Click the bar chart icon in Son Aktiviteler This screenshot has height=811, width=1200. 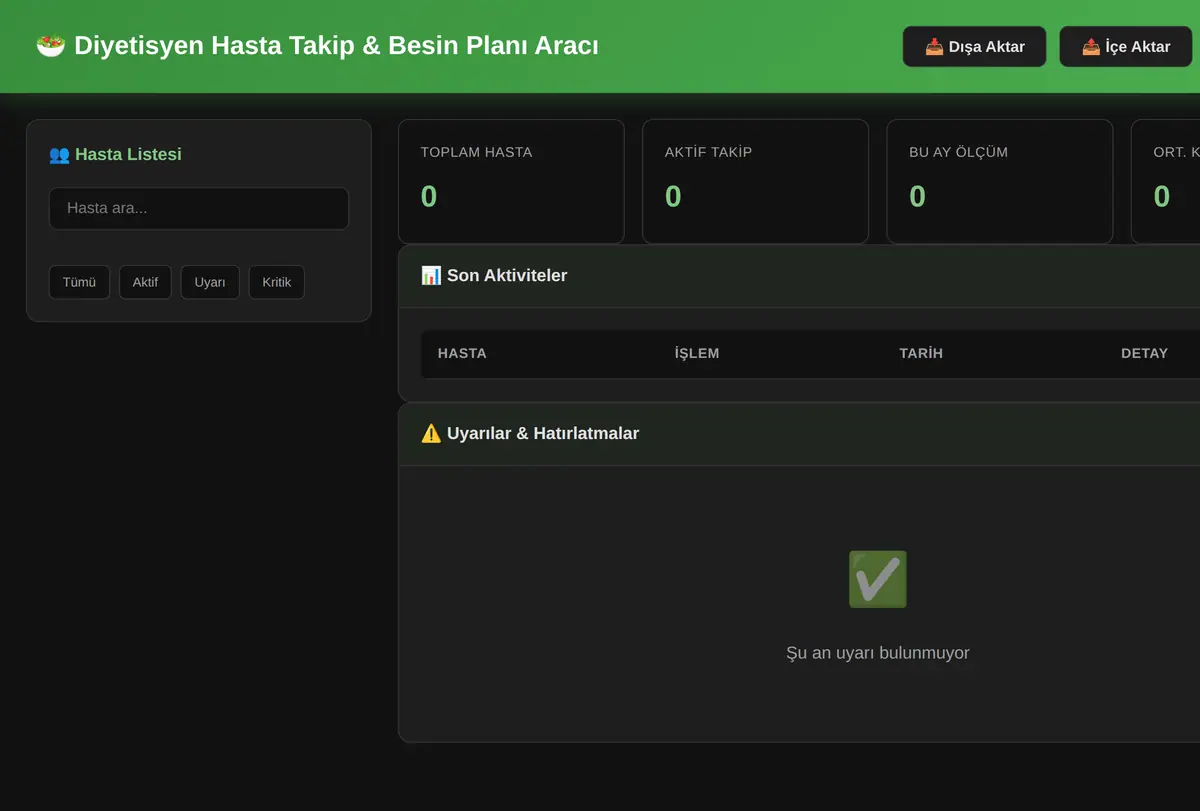431,275
